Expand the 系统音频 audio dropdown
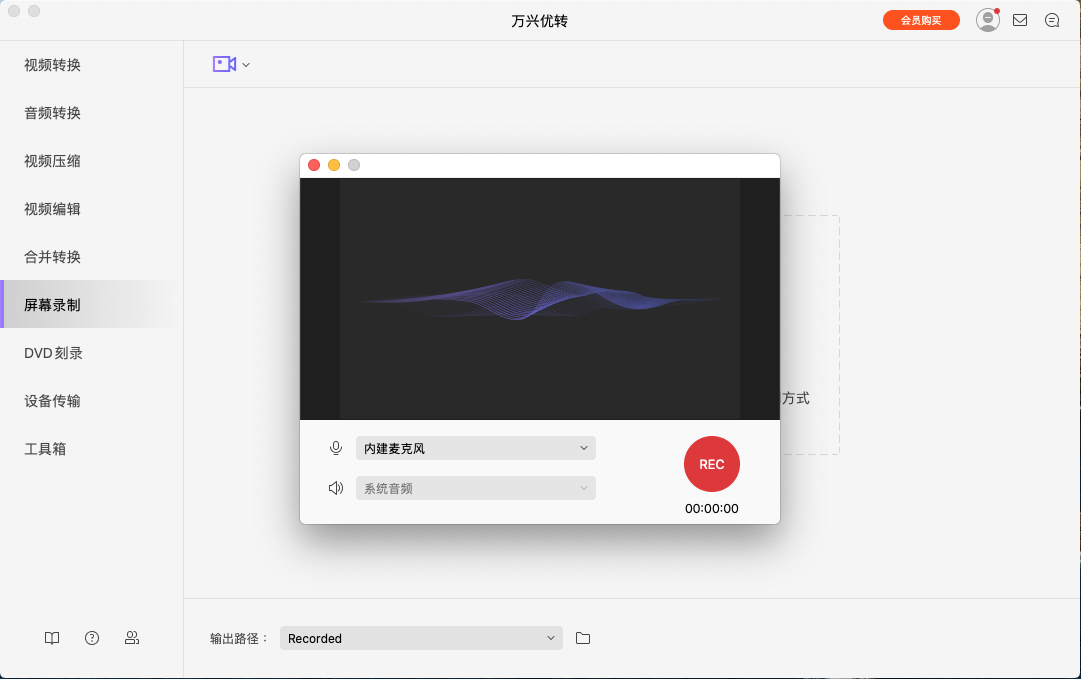1081x679 pixels. click(x=476, y=488)
